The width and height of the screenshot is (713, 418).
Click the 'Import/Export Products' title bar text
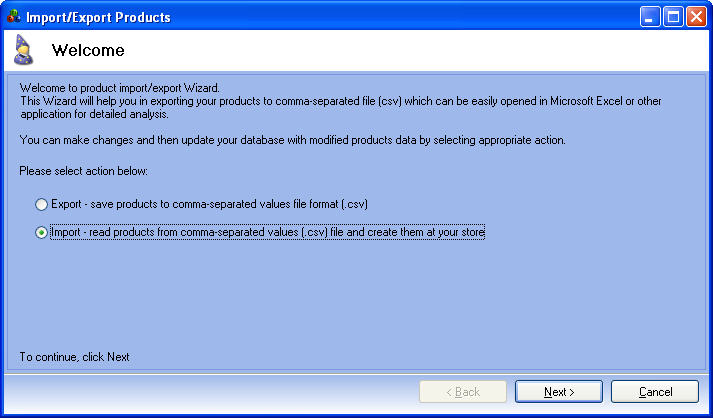[x=98, y=17]
